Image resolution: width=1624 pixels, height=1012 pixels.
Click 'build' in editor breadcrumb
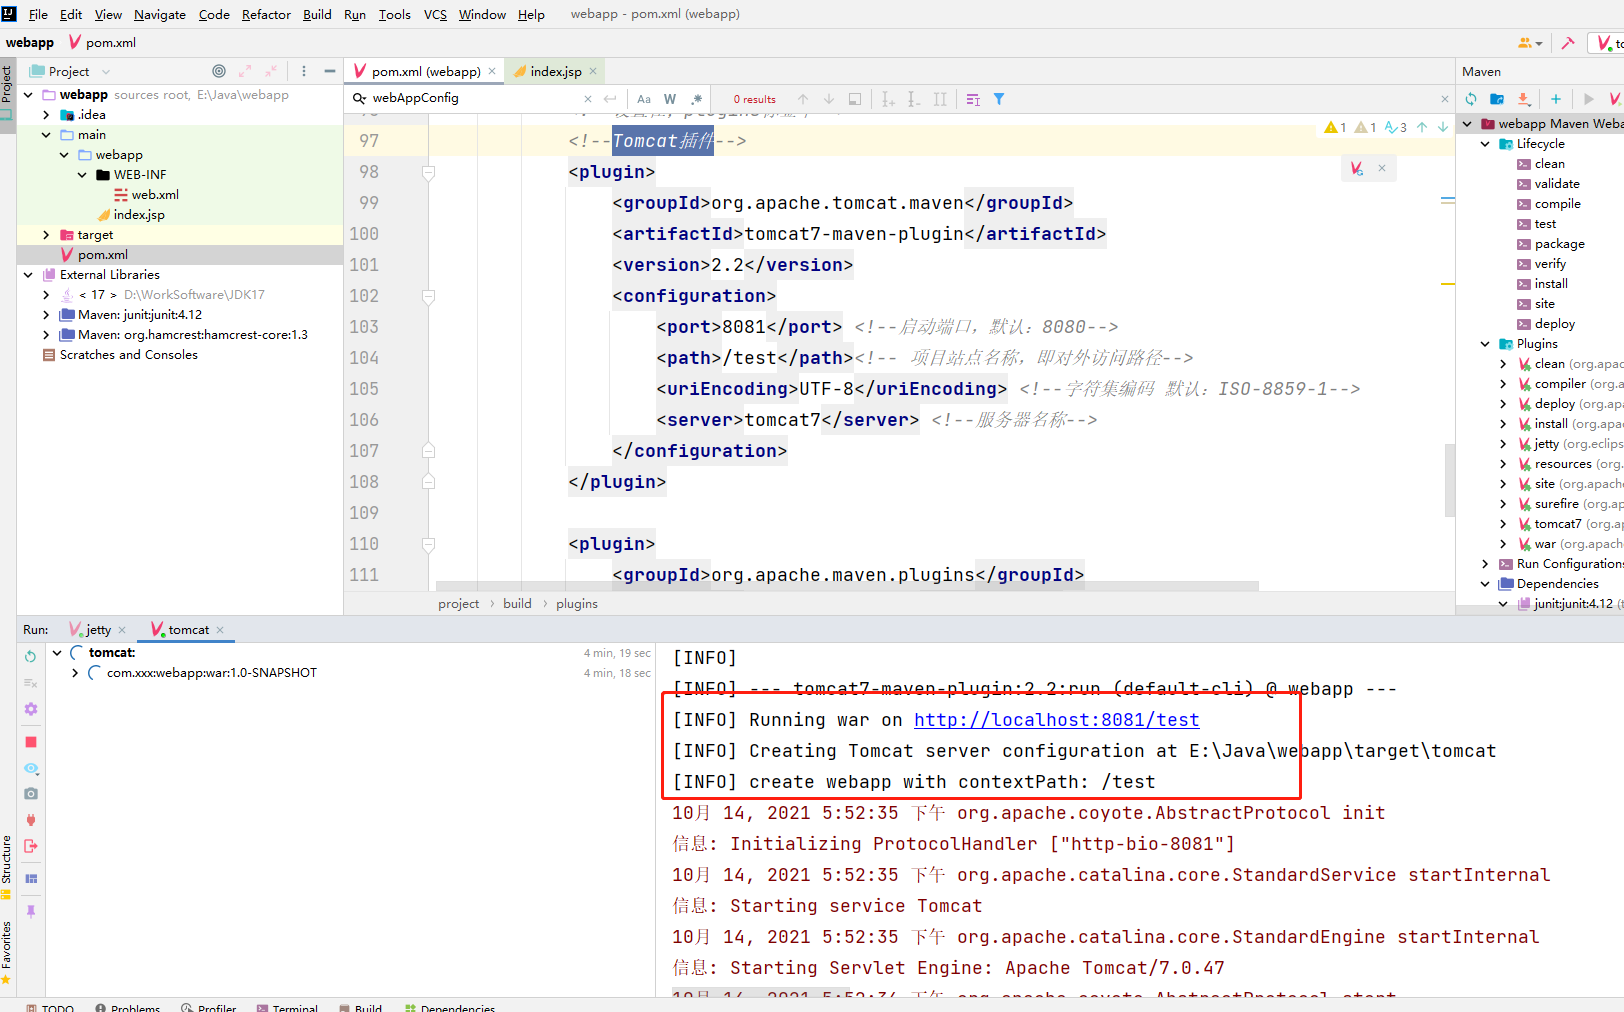517,604
